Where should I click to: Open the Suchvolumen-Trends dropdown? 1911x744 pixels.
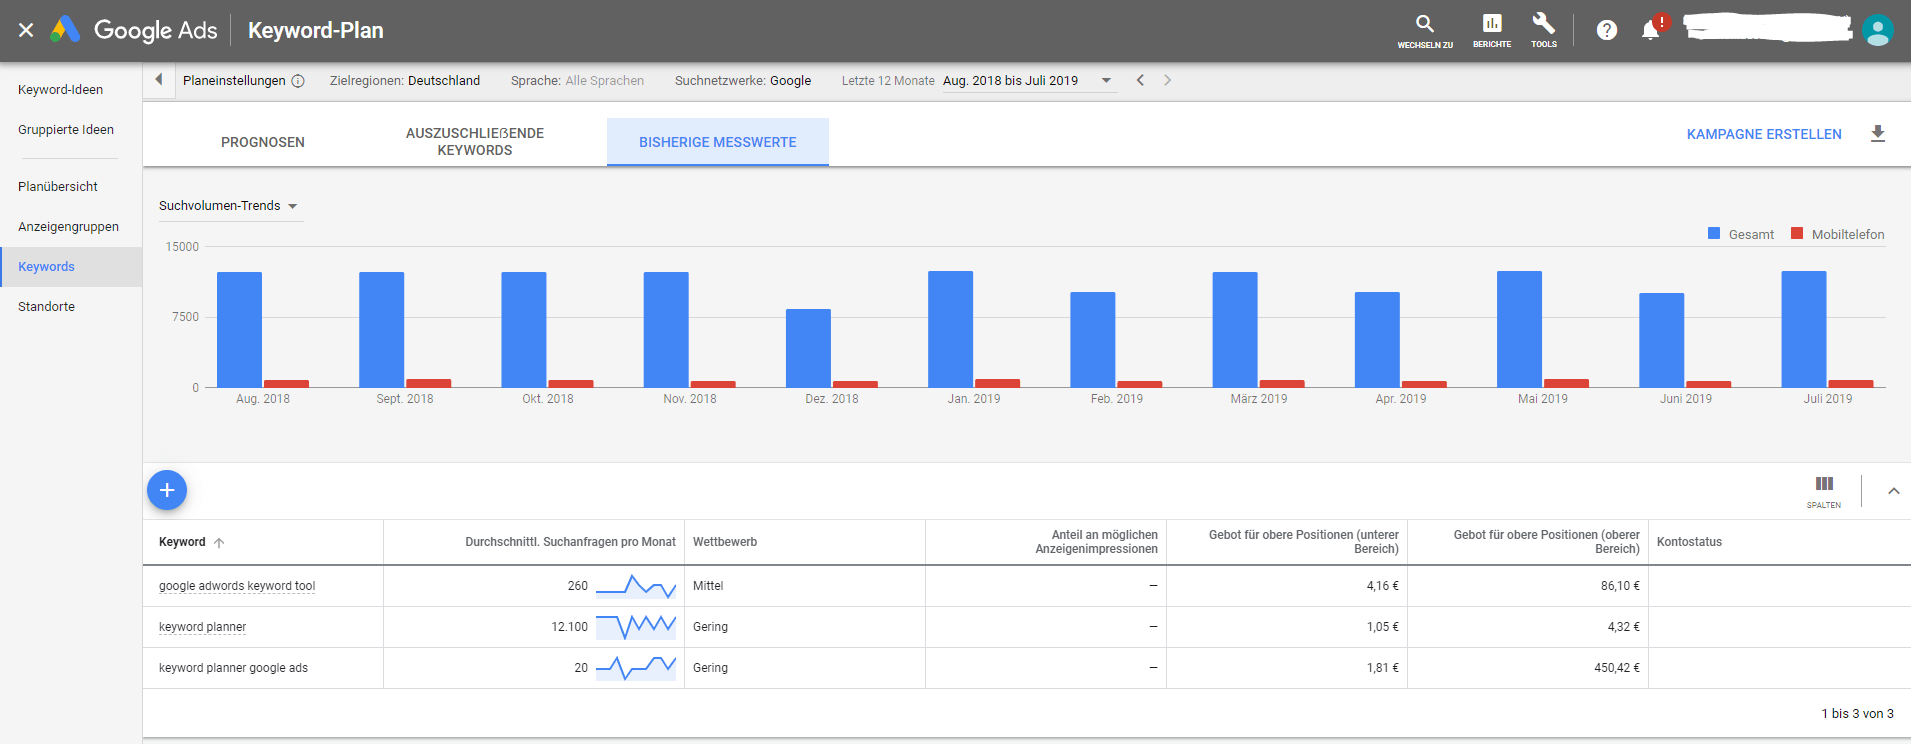click(x=229, y=206)
